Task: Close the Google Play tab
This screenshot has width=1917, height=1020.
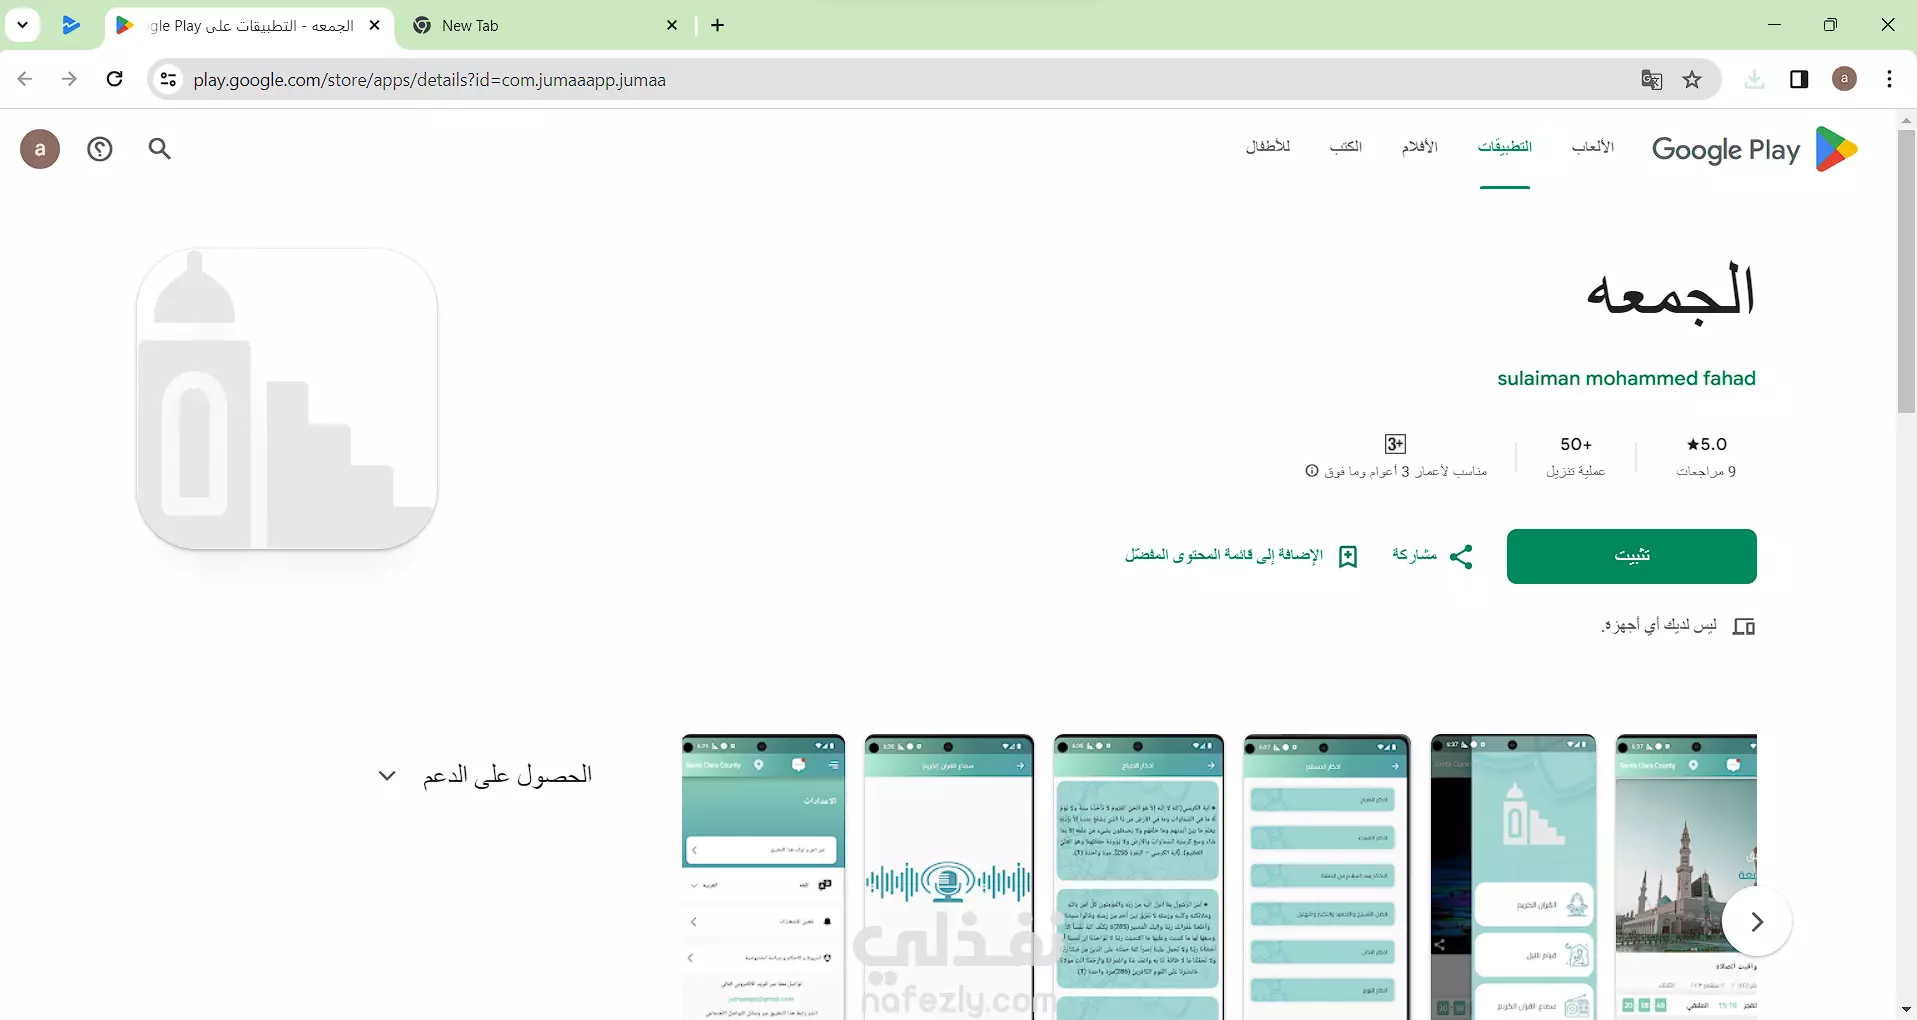Action: coord(375,25)
